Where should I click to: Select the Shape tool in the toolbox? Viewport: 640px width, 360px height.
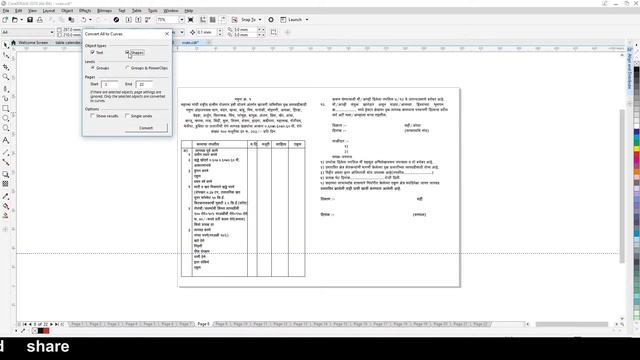click(6, 56)
